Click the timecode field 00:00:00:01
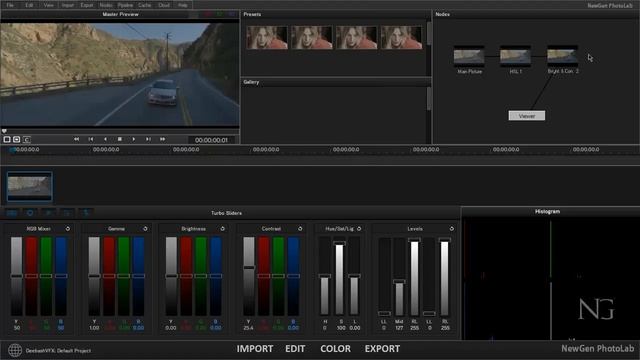 tap(211, 140)
